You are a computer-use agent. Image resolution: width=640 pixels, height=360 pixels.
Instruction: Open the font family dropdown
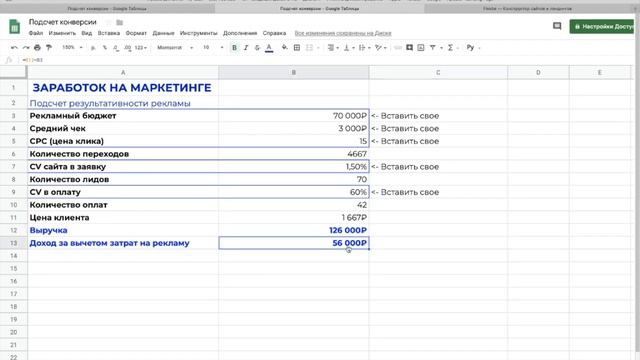[175, 48]
